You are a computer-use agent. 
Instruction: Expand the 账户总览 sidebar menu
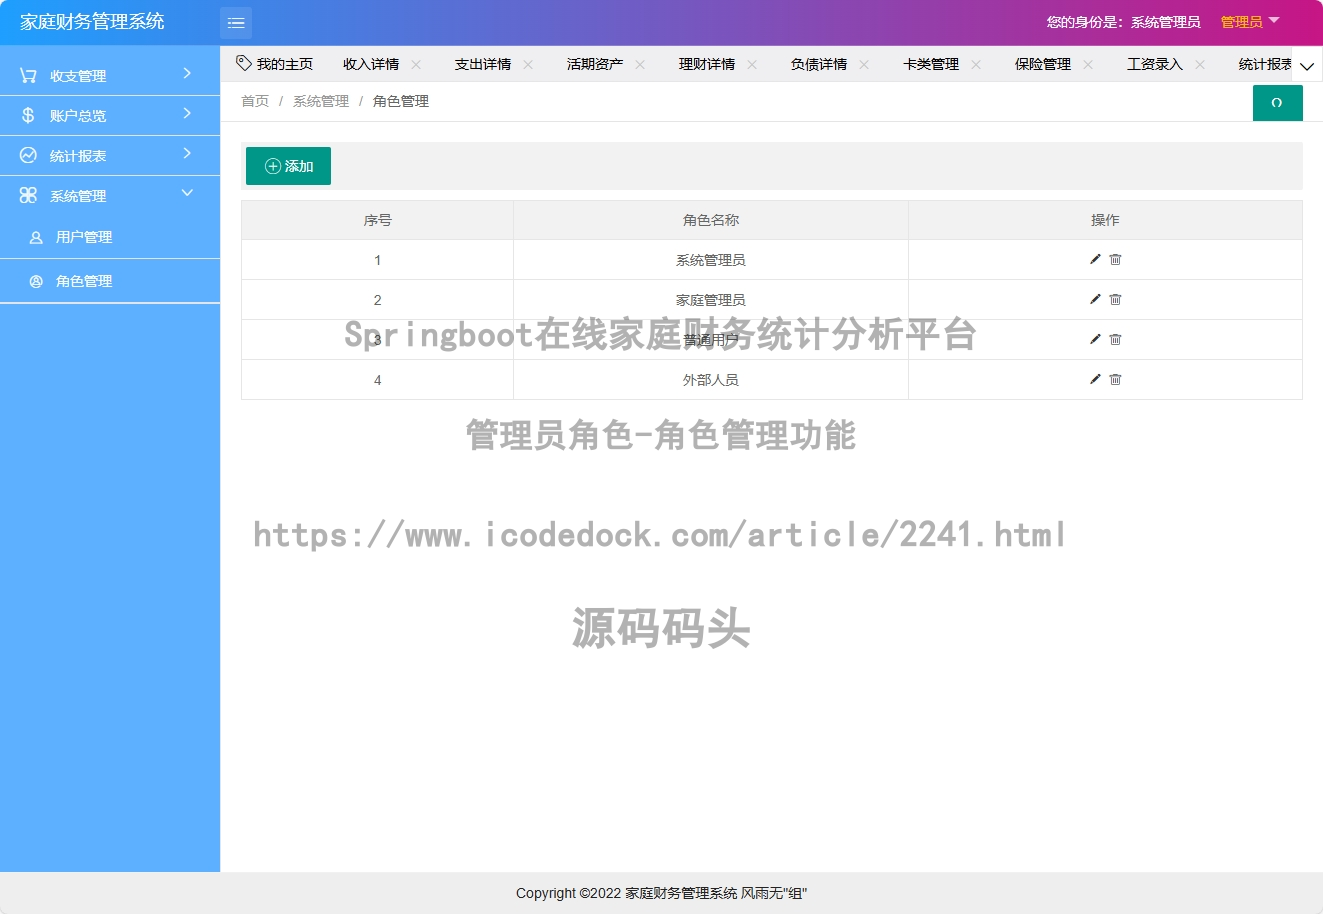tap(187, 113)
